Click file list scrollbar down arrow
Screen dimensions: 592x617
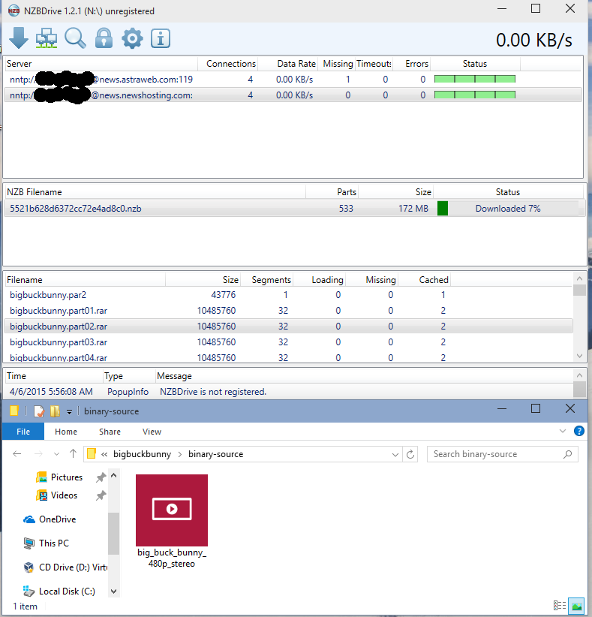pyautogui.click(x=579, y=356)
